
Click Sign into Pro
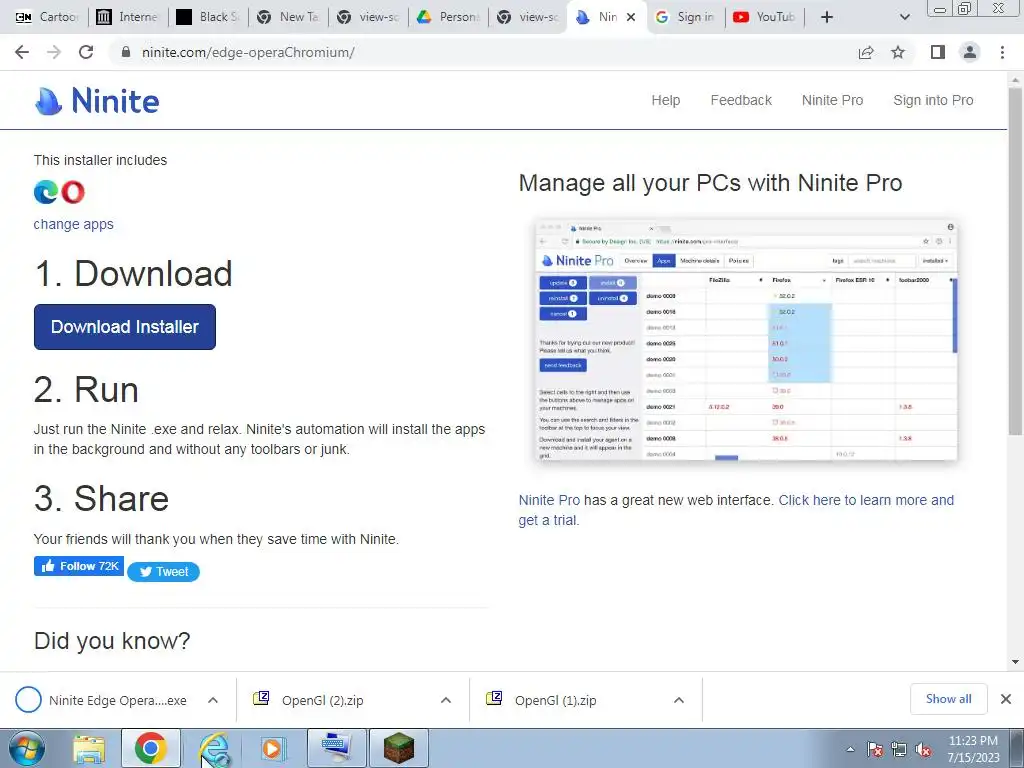933,101
